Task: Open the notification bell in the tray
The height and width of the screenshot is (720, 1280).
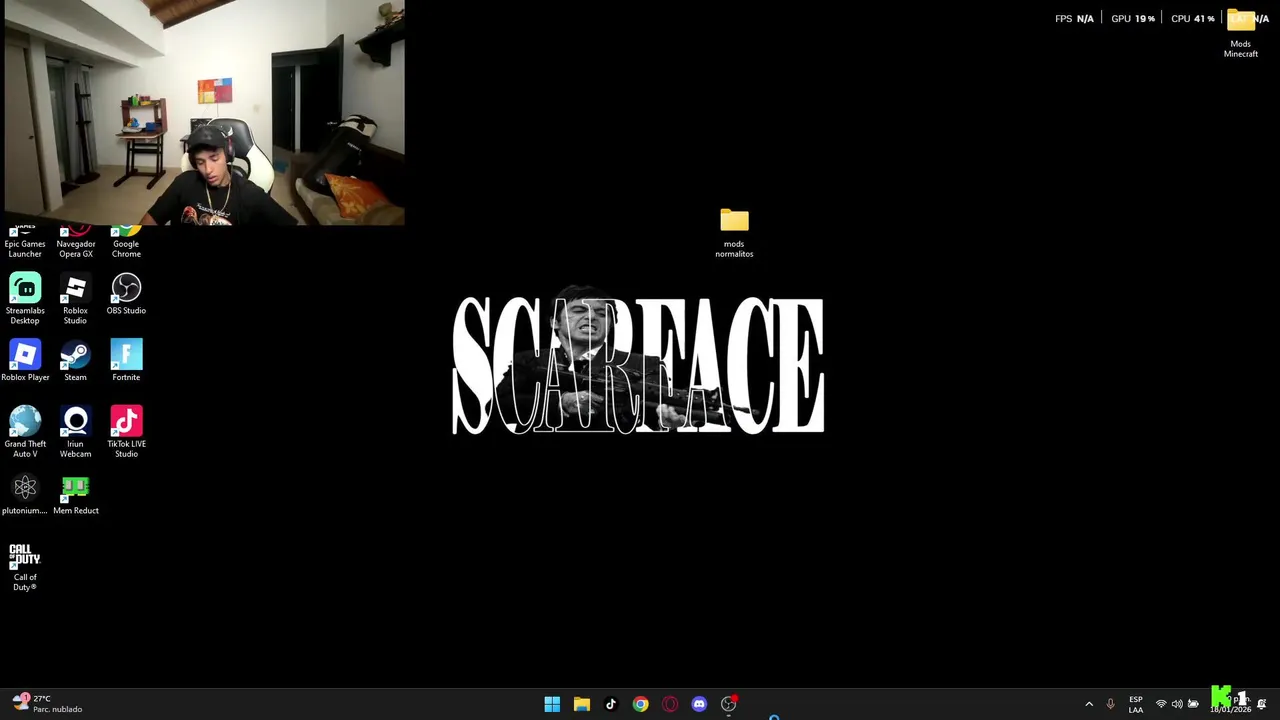Action: coord(1262,704)
